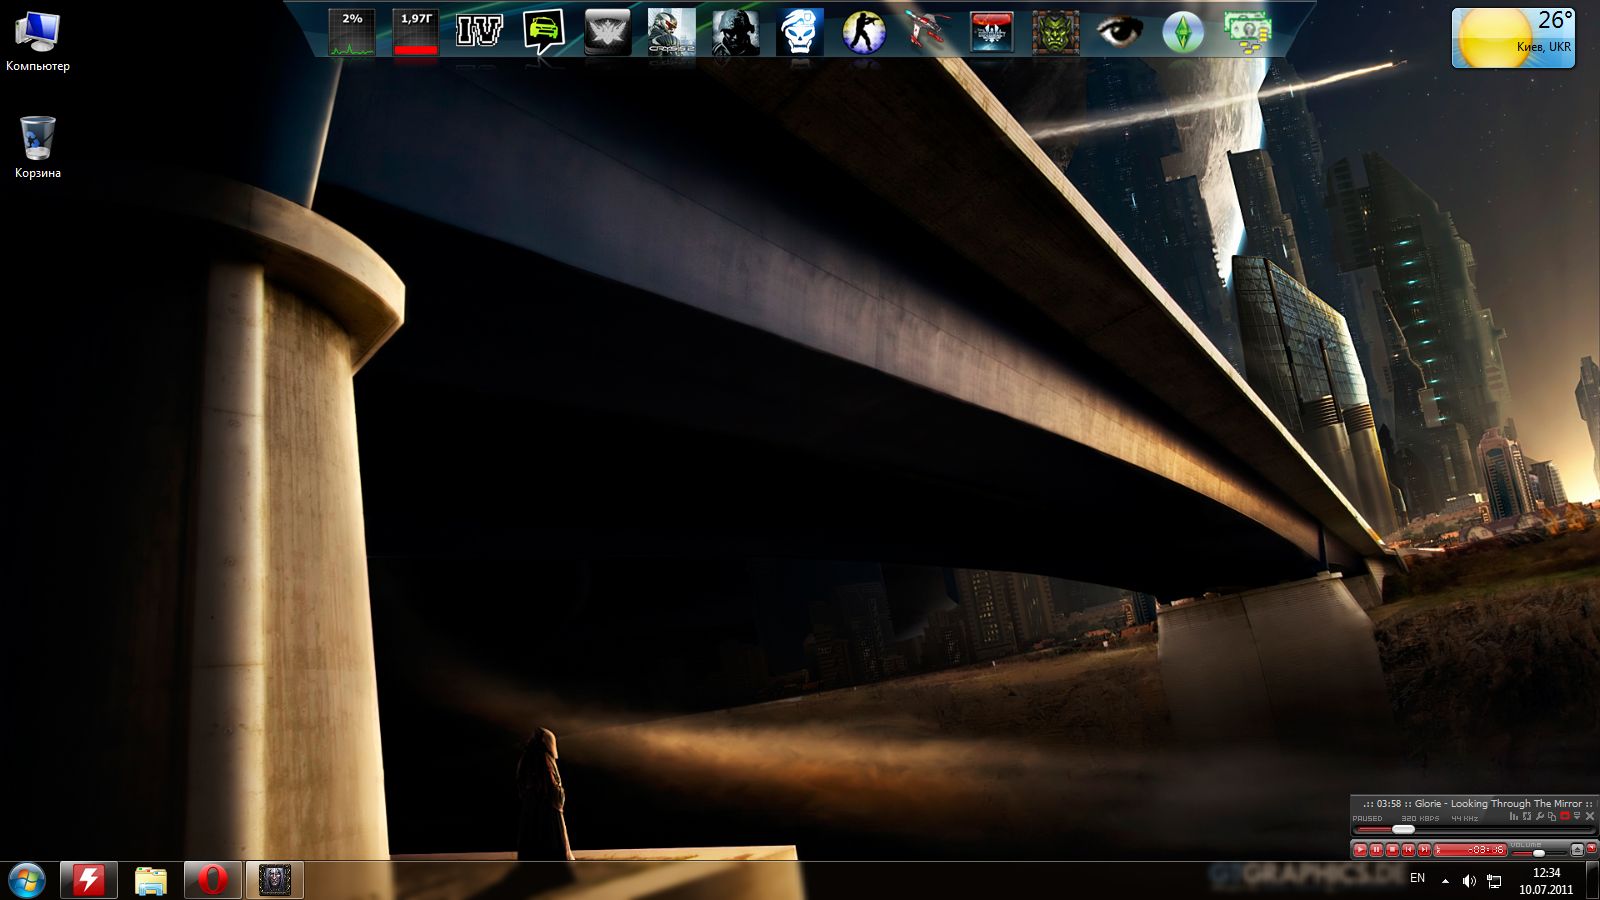Launch the soldier portrait game next to Crysis 2

click(735, 32)
